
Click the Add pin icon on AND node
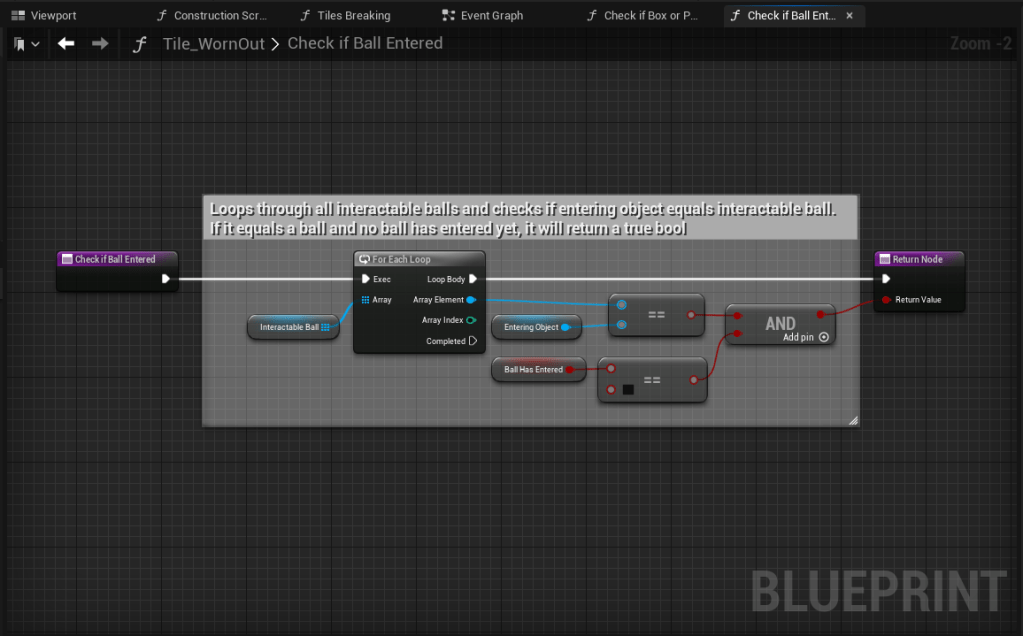click(823, 338)
